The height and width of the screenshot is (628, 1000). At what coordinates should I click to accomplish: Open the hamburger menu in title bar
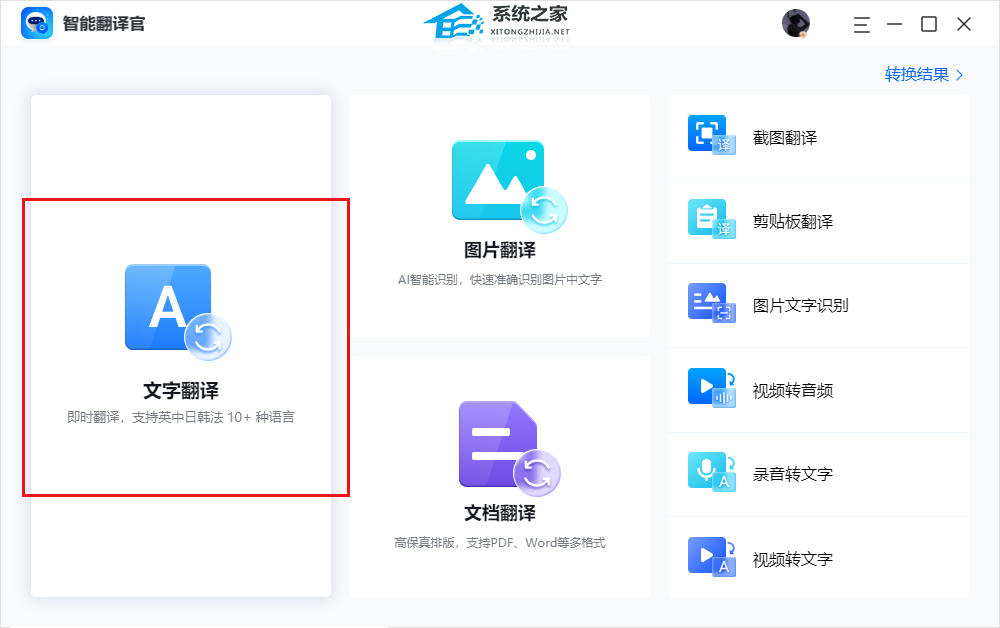point(862,25)
